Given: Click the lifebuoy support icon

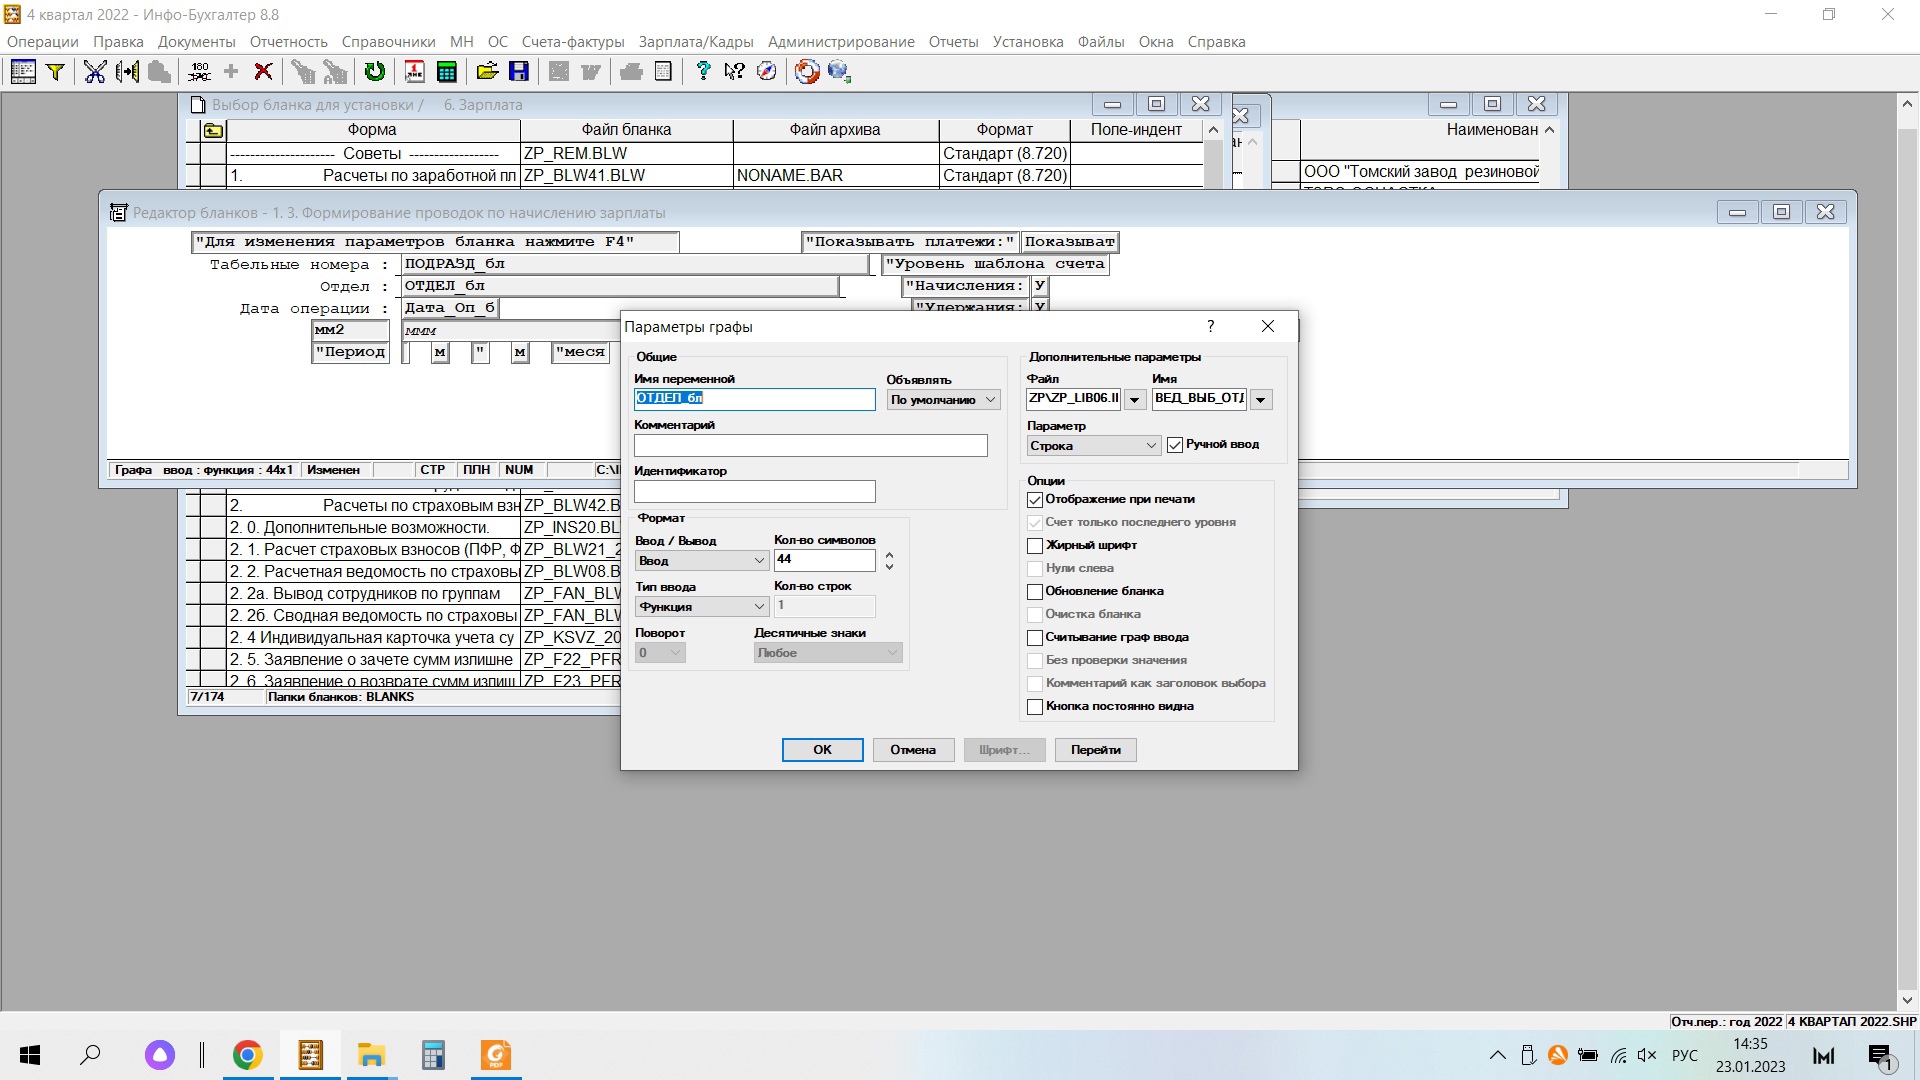Looking at the screenshot, I should coord(807,71).
